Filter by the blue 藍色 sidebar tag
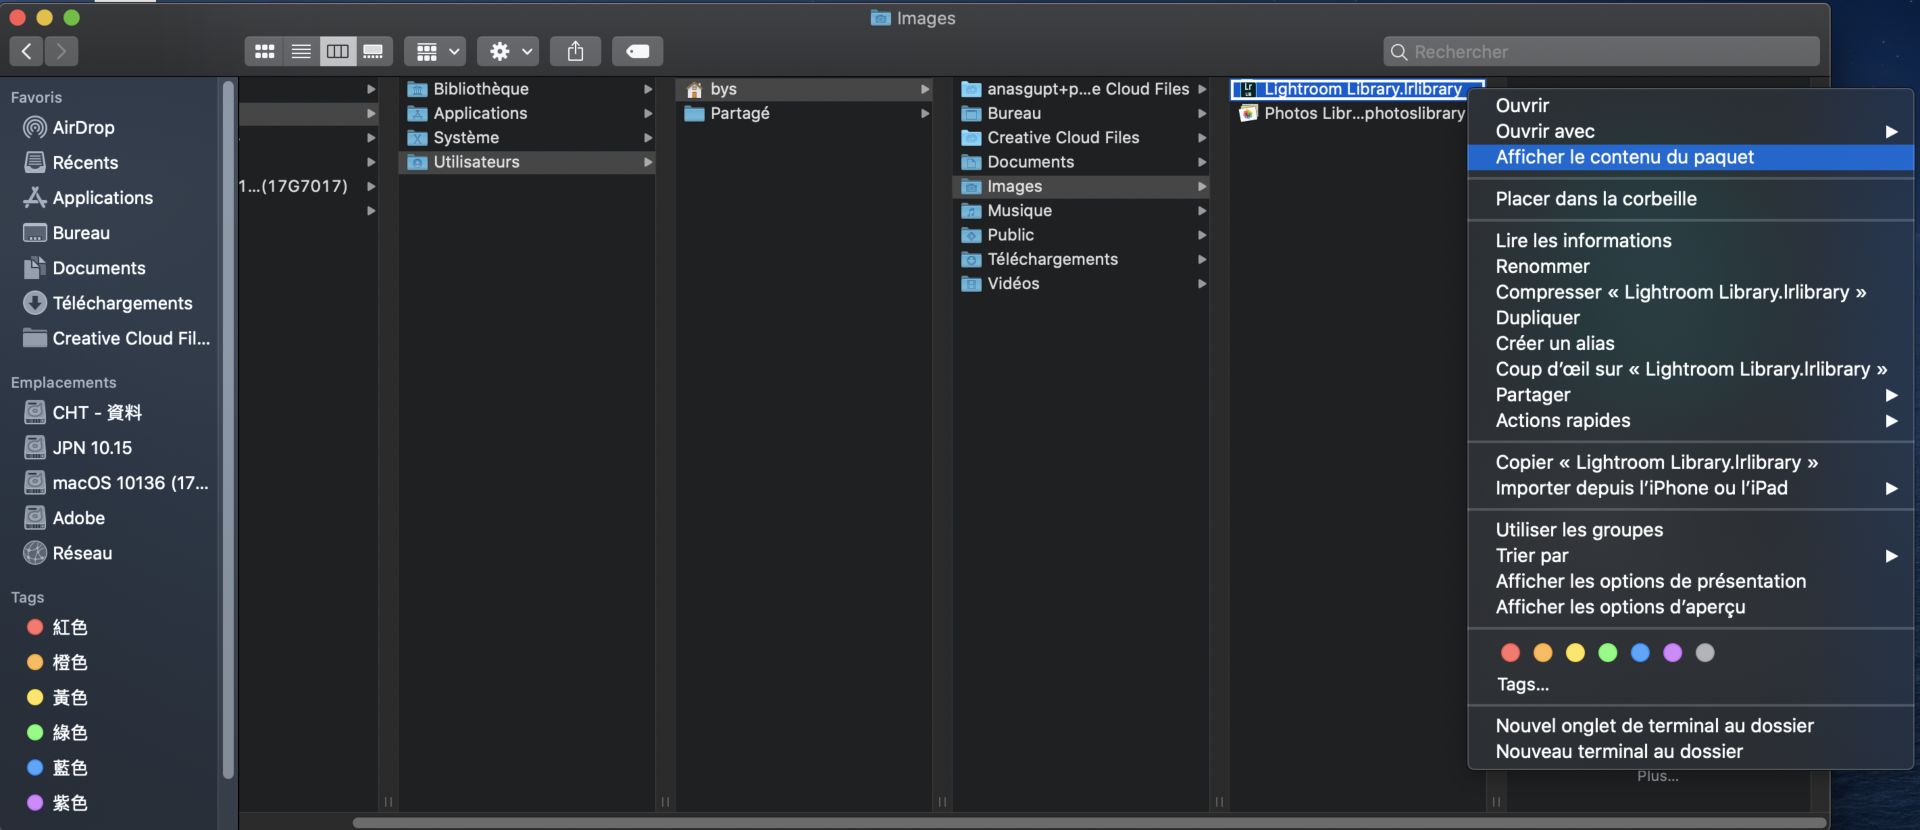The height and width of the screenshot is (830, 1920). (x=57, y=768)
